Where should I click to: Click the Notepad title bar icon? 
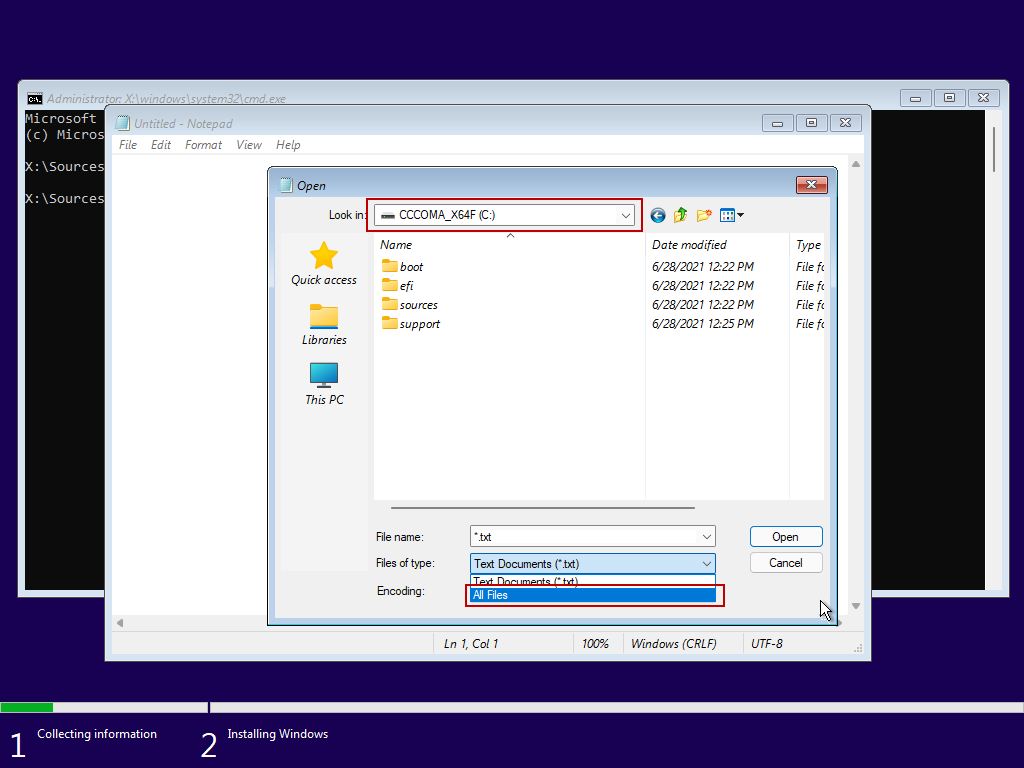tap(122, 123)
